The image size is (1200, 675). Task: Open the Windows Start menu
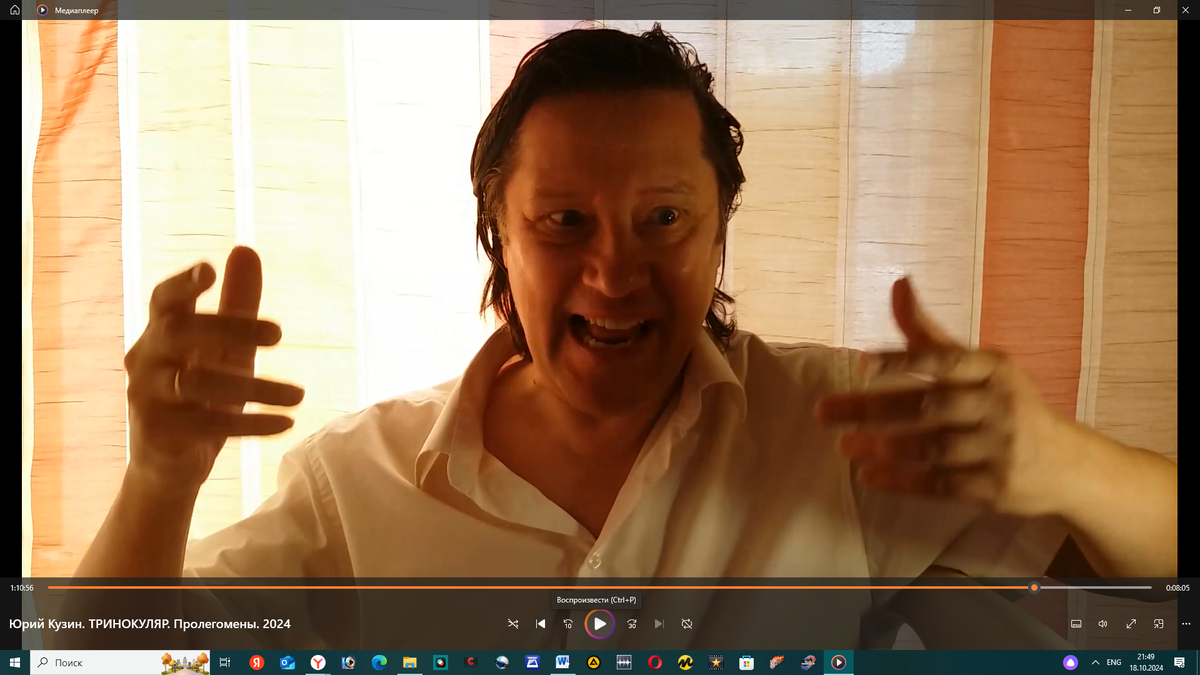click(15, 662)
